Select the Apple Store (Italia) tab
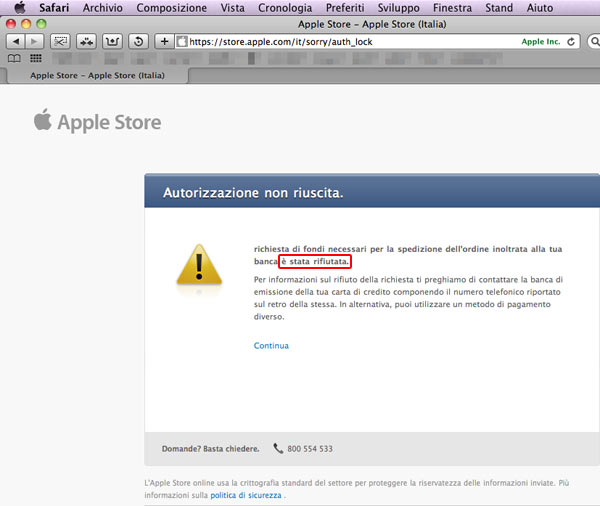The height and width of the screenshot is (506, 600). (x=98, y=75)
